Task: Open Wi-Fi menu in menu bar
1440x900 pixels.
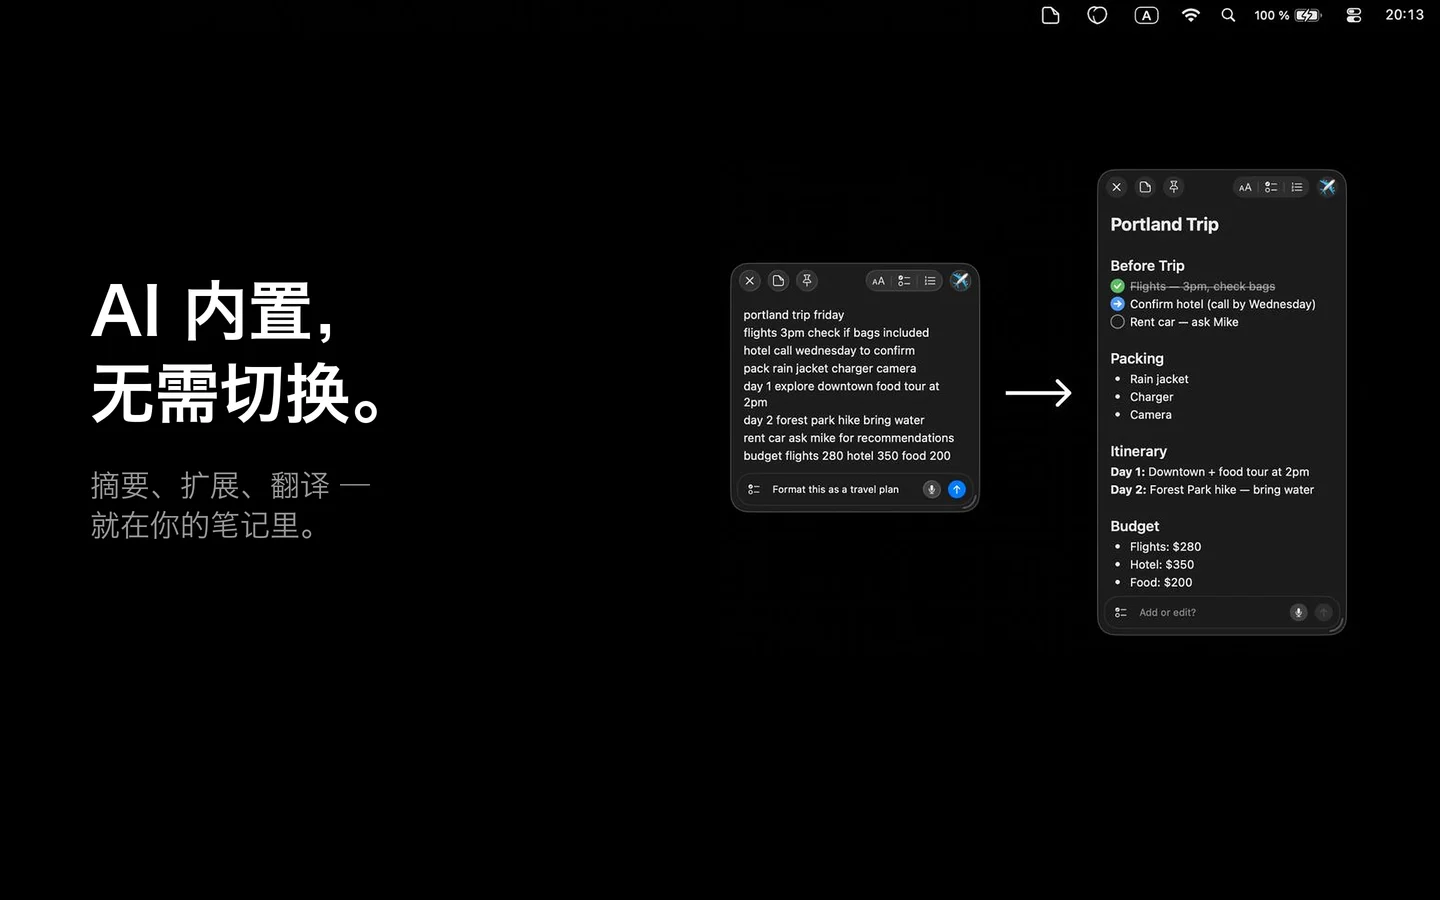Action: [1190, 15]
